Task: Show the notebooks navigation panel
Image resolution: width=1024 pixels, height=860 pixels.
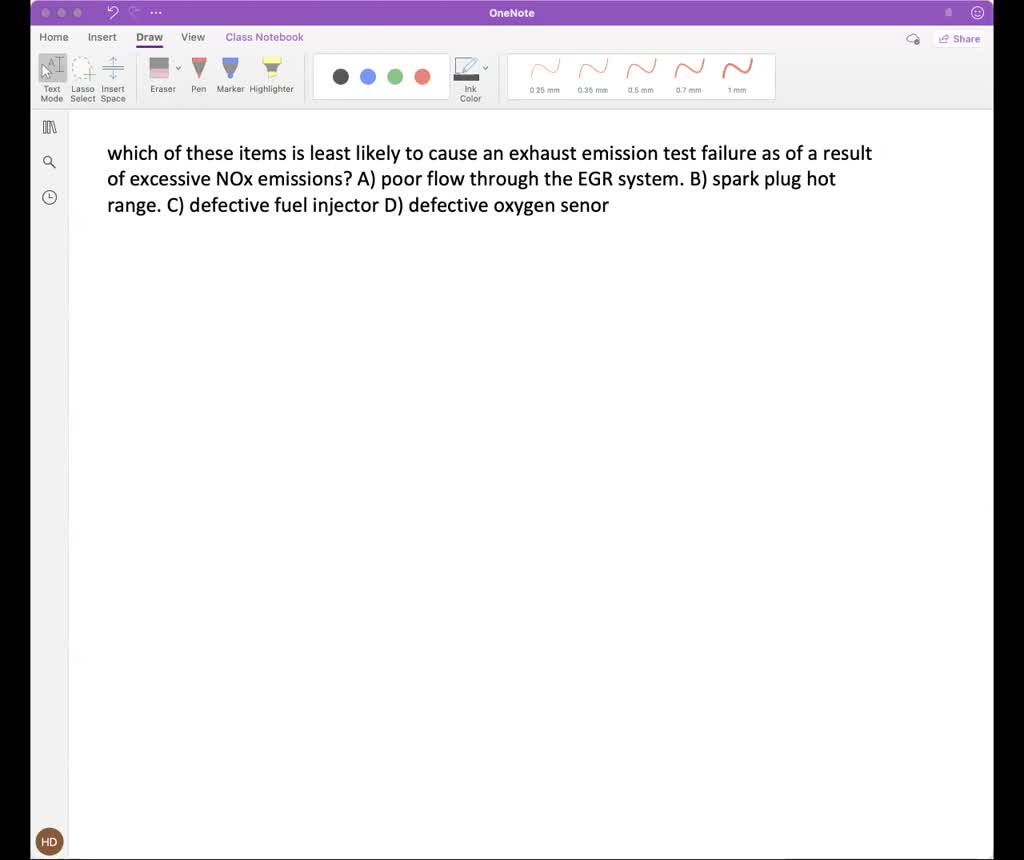Action: [x=50, y=127]
